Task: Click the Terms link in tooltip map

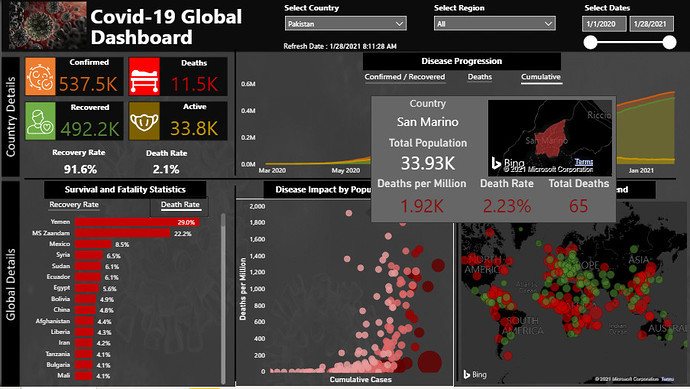Action: (584, 162)
